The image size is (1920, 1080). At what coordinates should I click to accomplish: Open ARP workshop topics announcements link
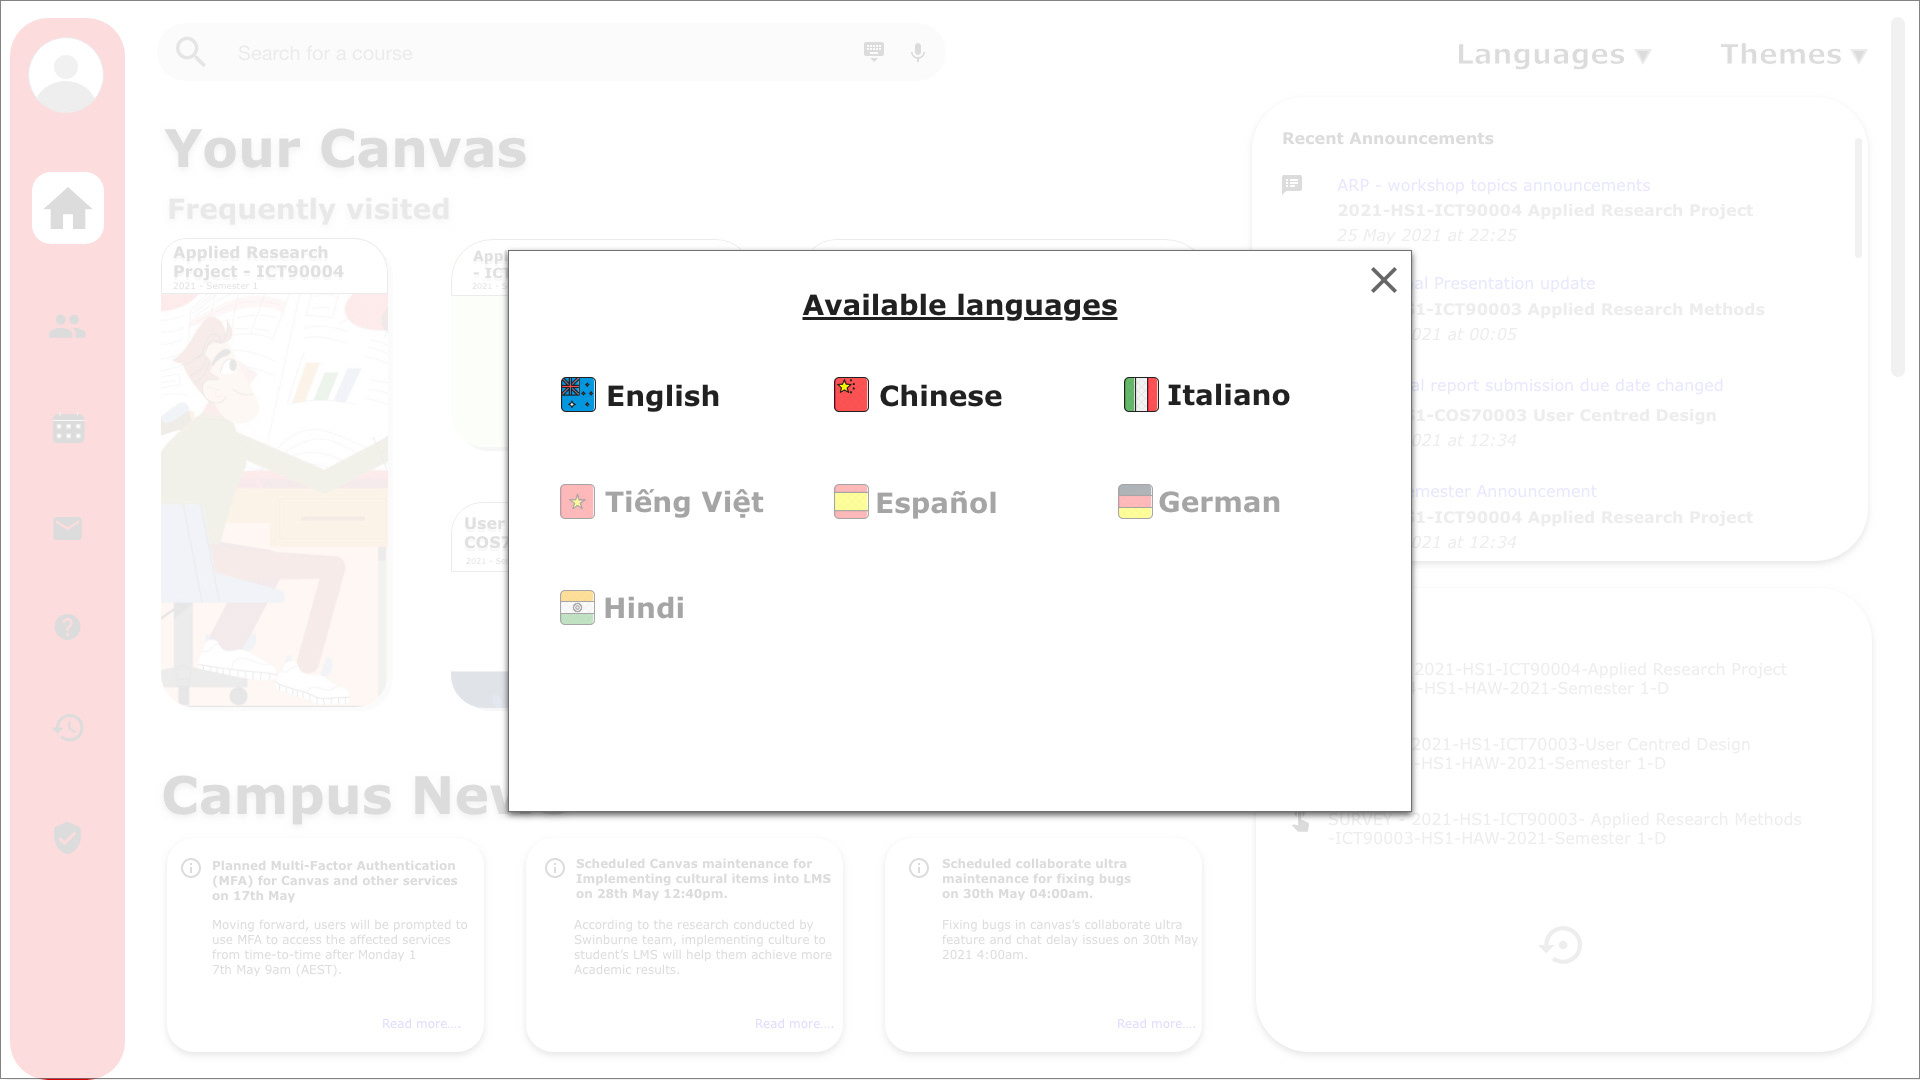(1493, 185)
